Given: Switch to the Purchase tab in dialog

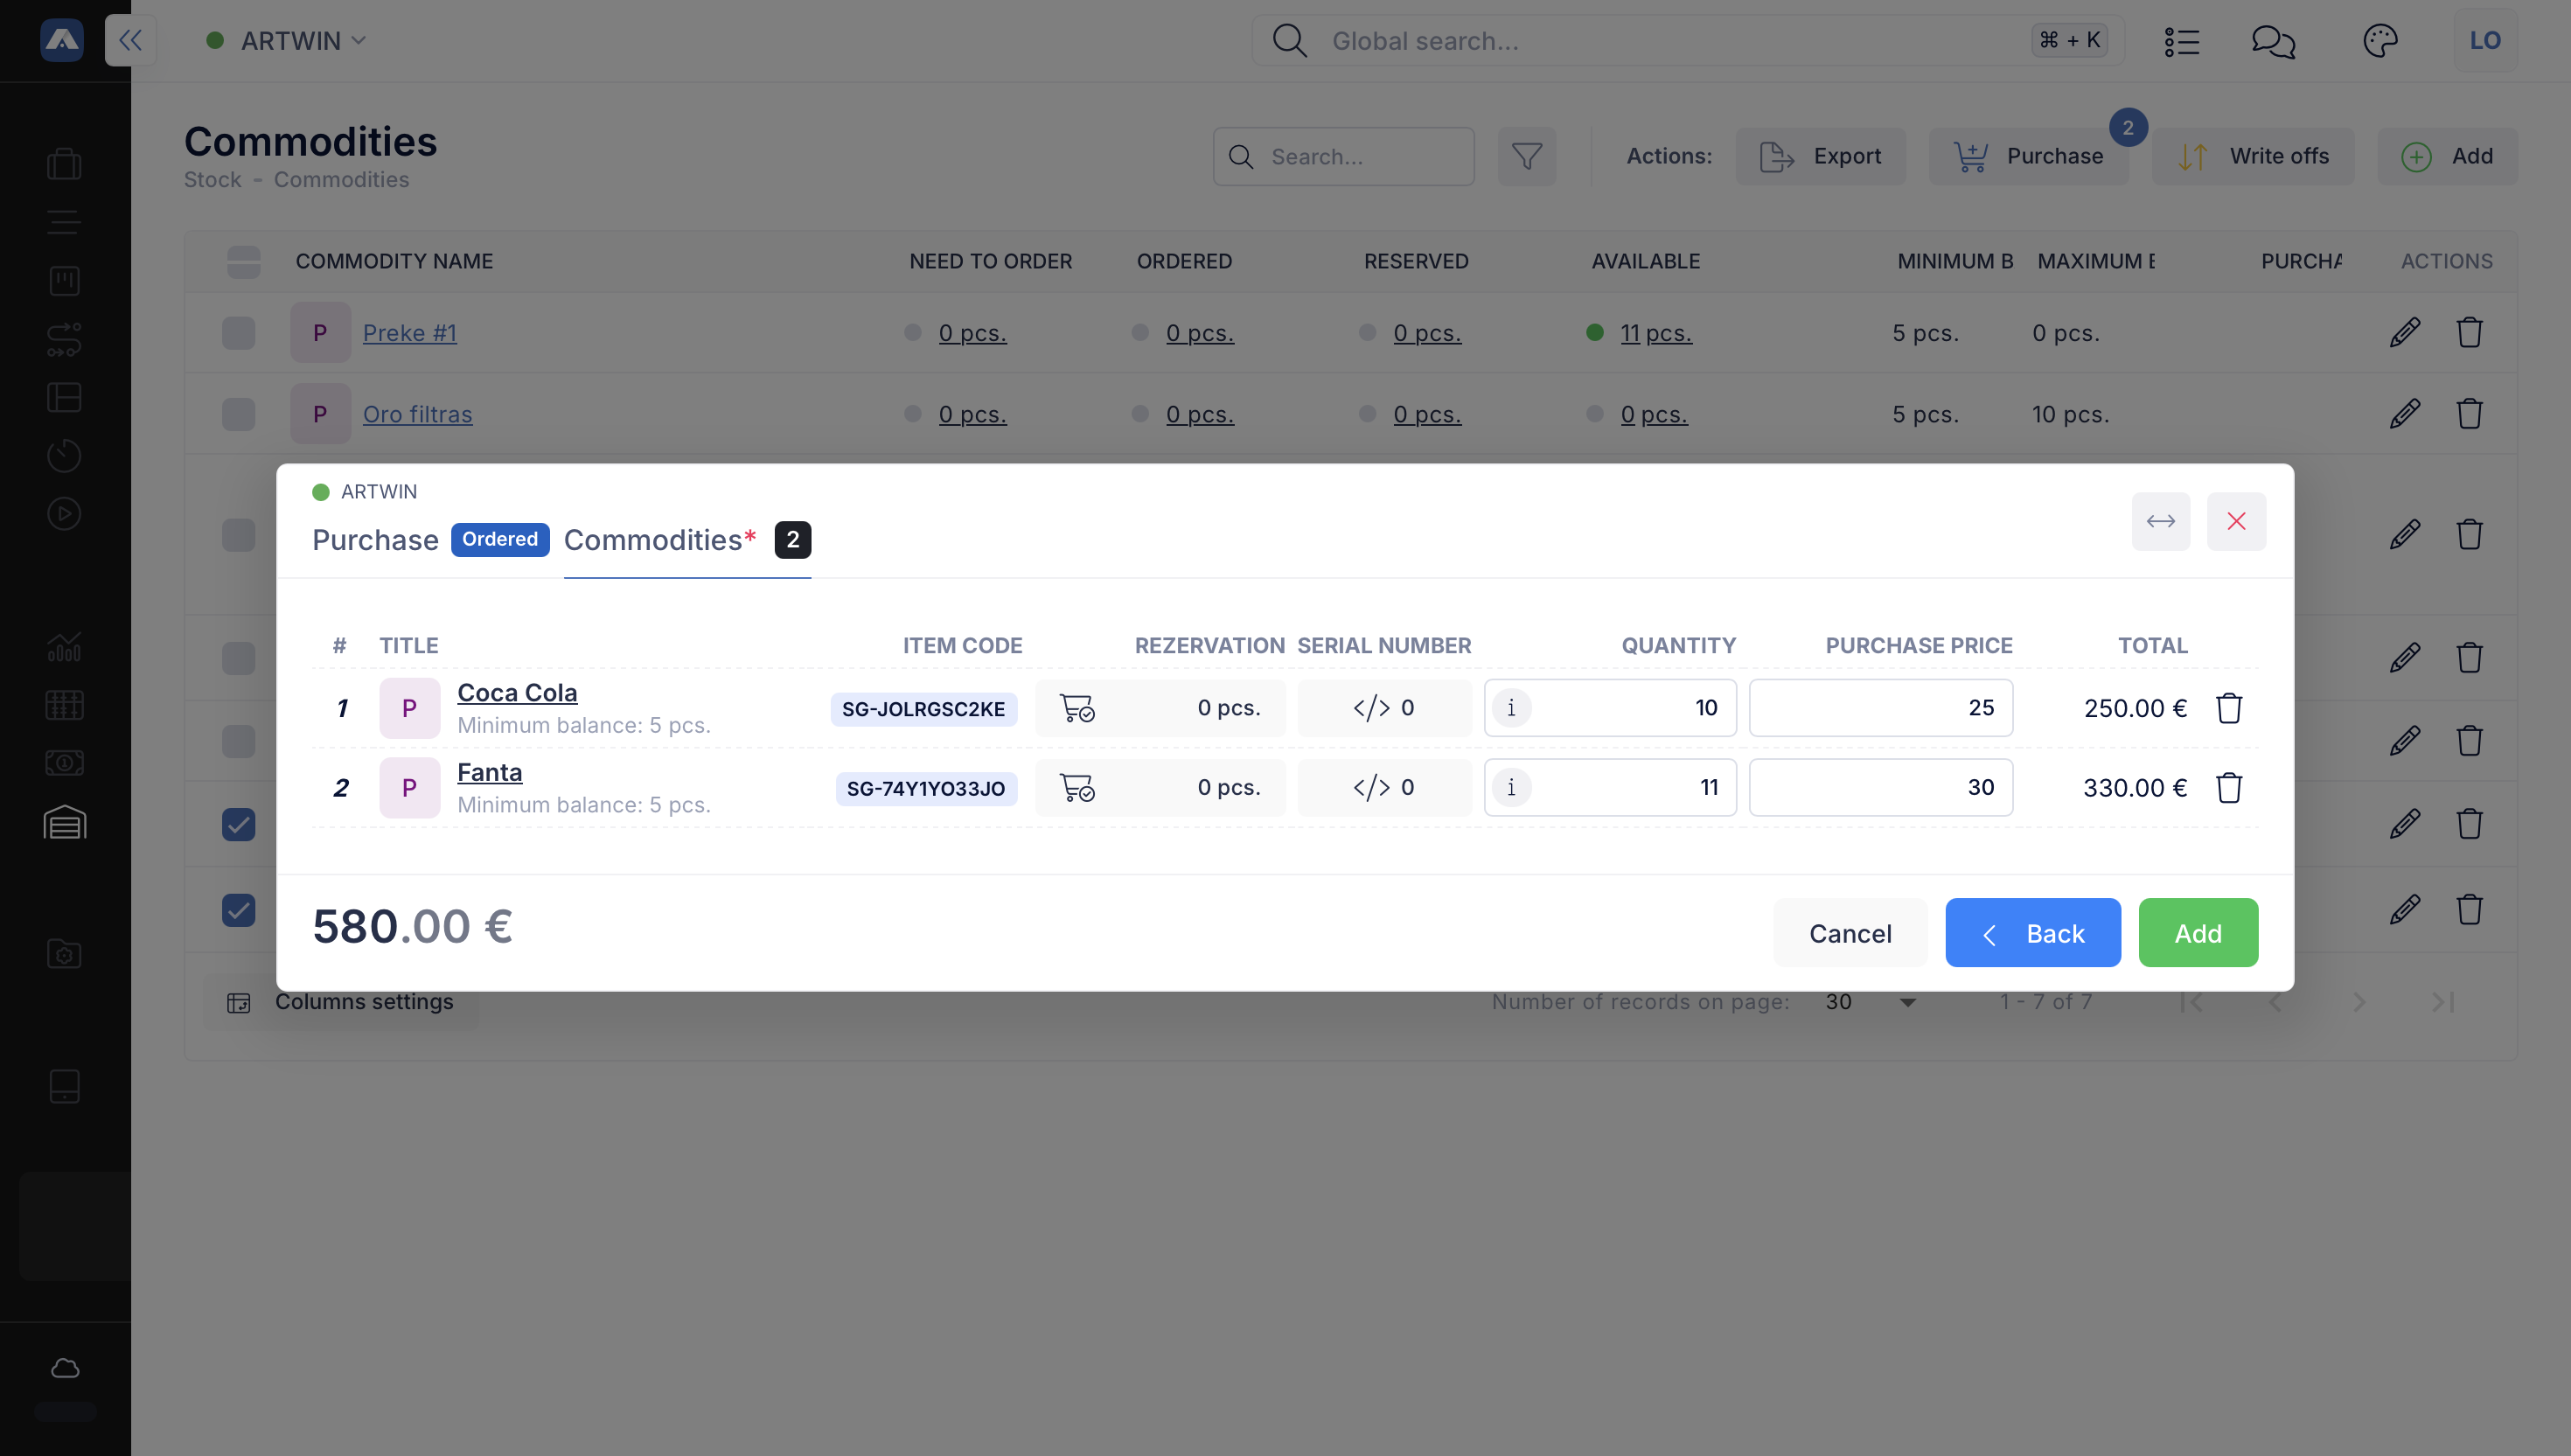Looking at the screenshot, I should (x=375, y=540).
